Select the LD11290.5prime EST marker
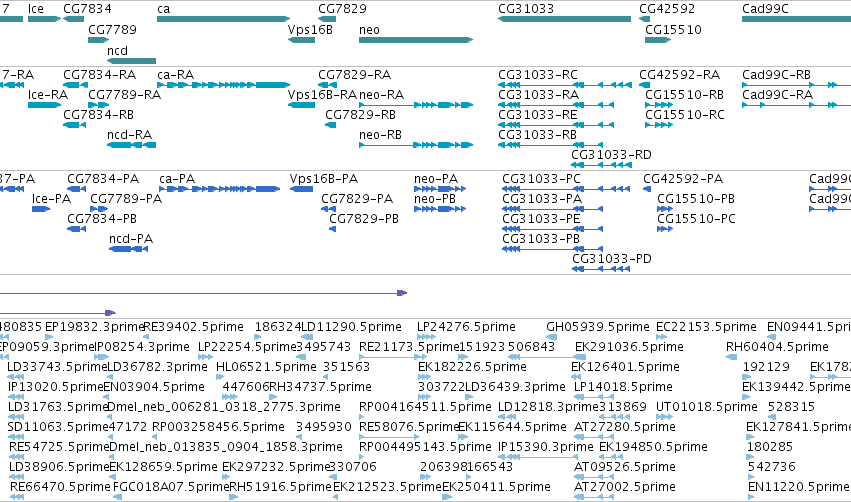Viewport: 851px width, 502px height. (x=307, y=337)
